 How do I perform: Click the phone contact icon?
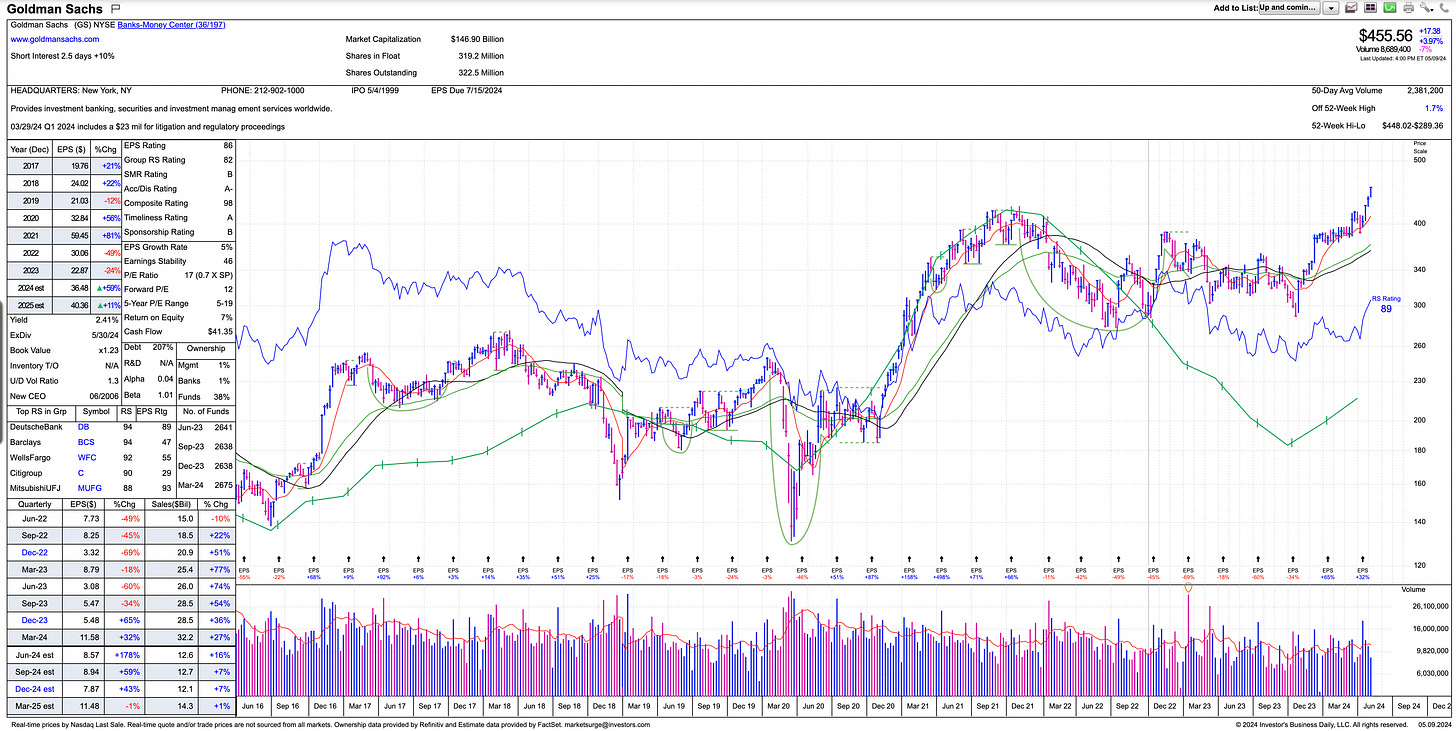[1444, 8]
